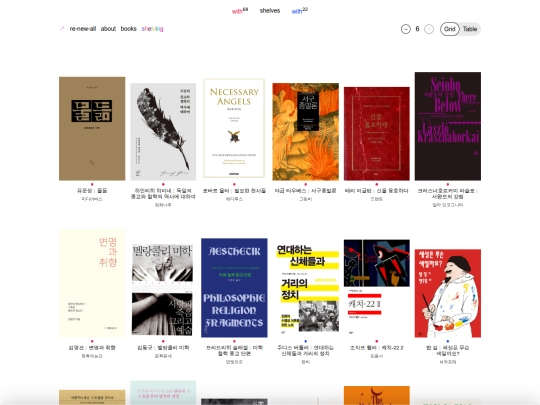
Task: Click the 테리 이글턴 : 신을 옹호하다 title
Action: pos(377,190)
